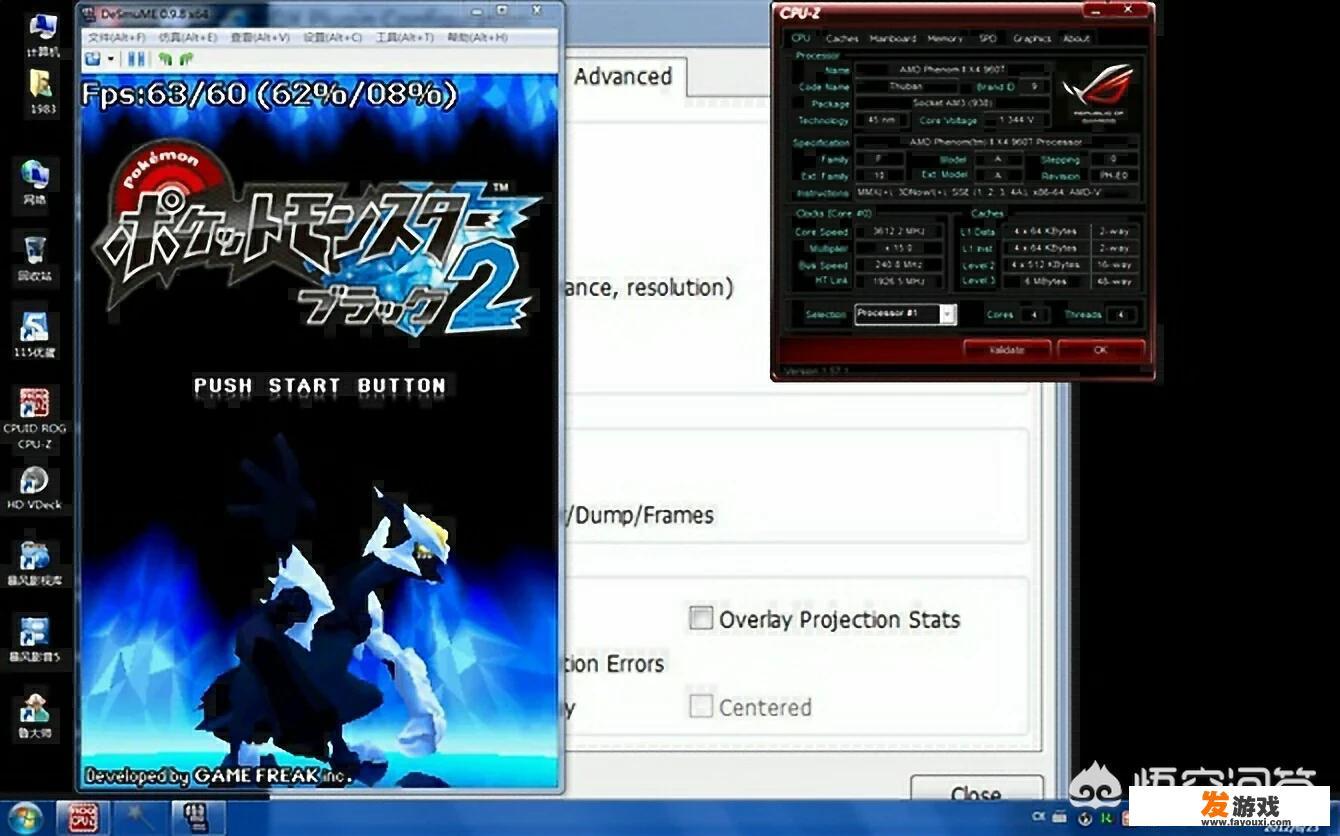1340x836 pixels.
Task: Expand the open-ROM dropdown arrow in DeSmuME toolbar
Action: point(109,60)
